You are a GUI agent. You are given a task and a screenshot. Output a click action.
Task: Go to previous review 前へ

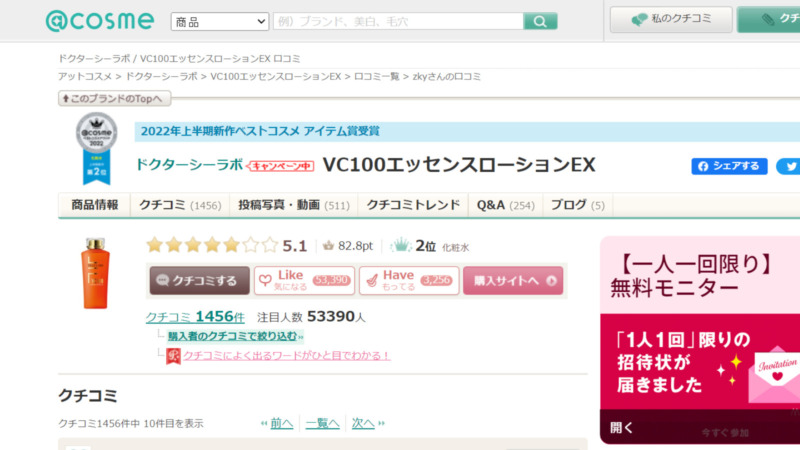(x=281, y=423)
